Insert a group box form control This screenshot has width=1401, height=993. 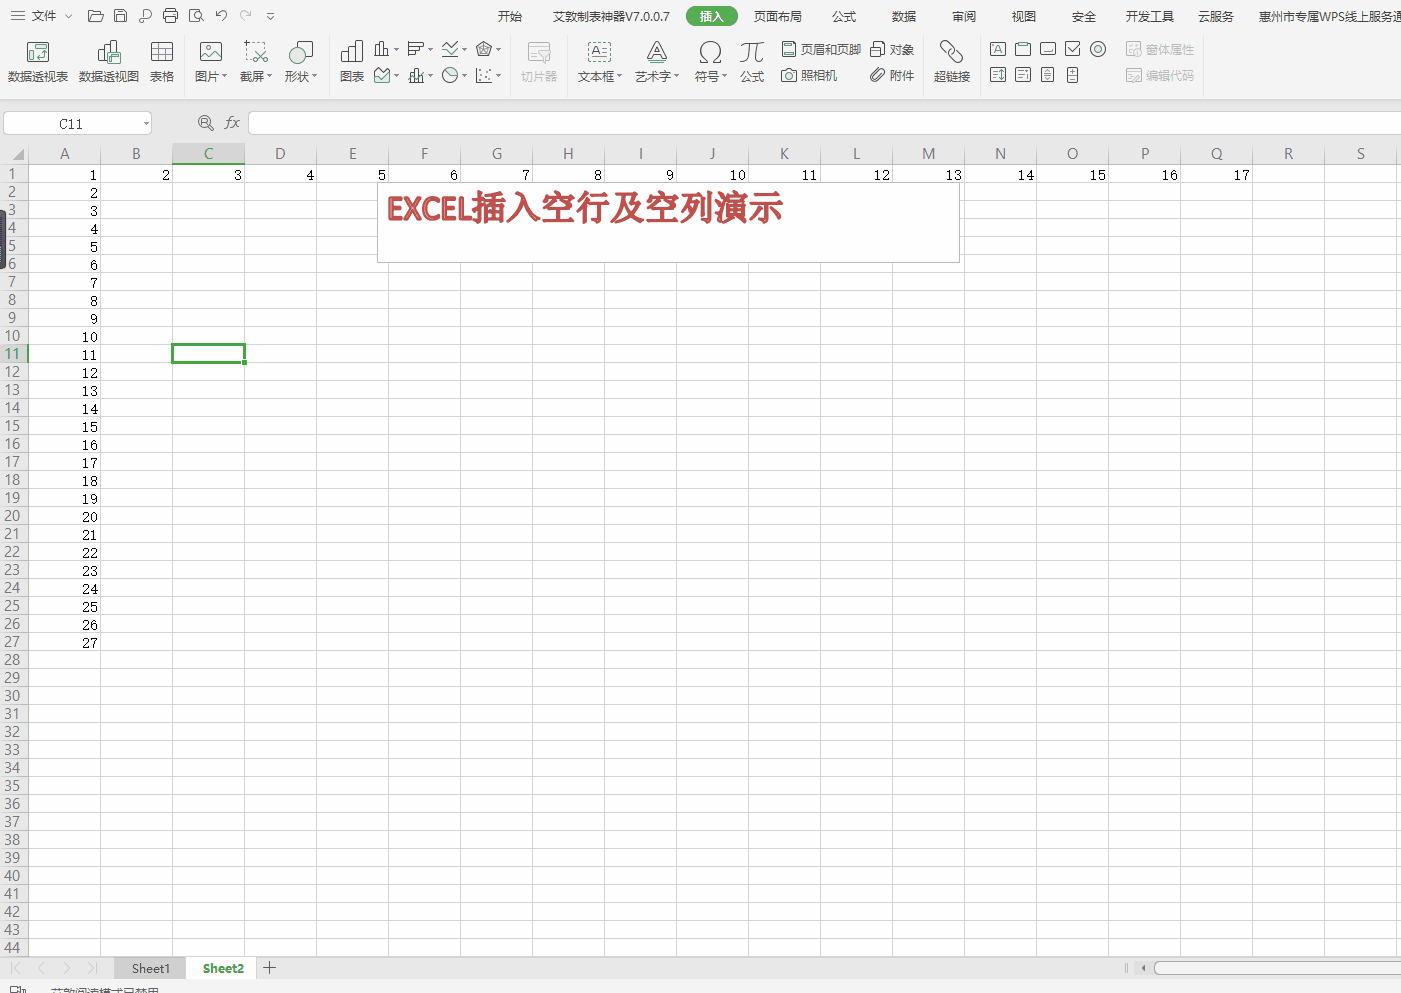1023,49
